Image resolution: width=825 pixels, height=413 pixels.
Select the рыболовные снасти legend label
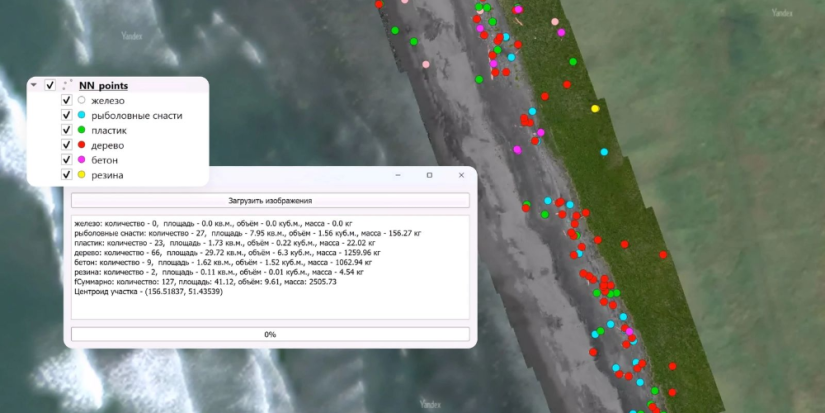[x=137, y=115]
